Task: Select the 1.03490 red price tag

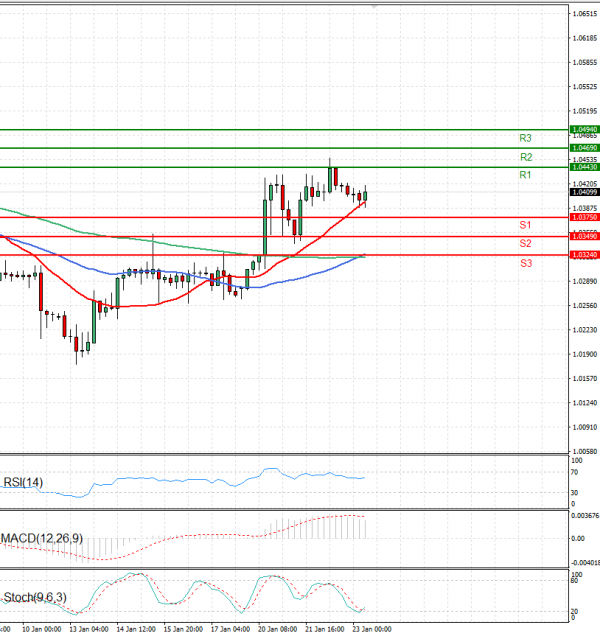Action: coord(585,236)
